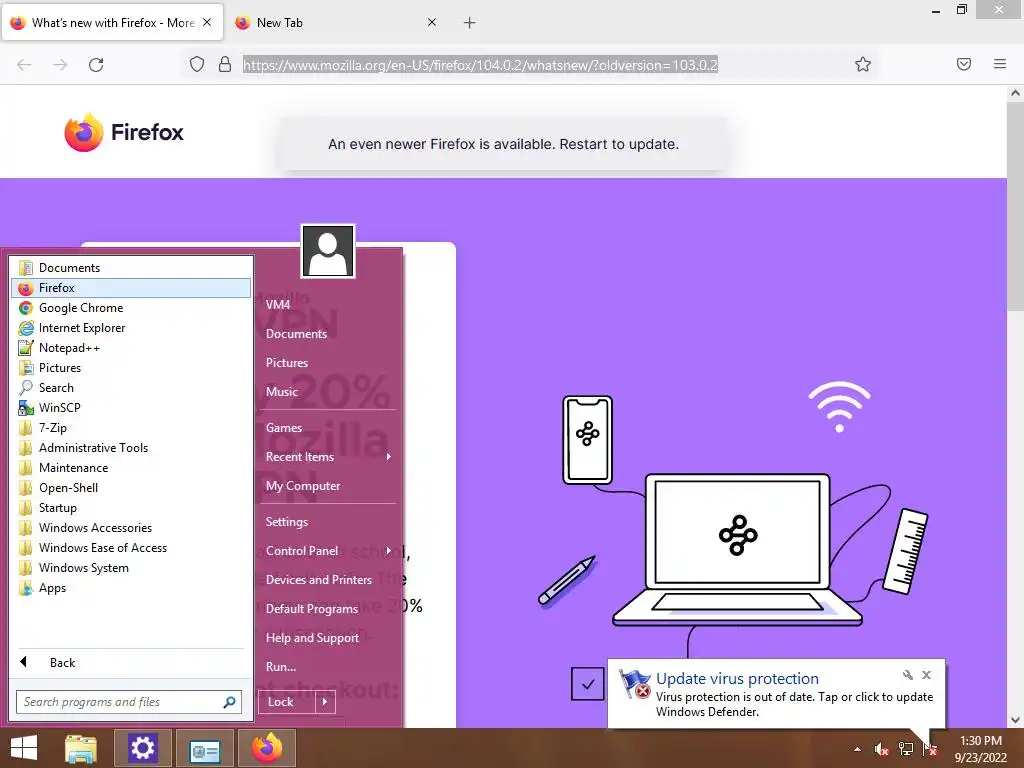The width and height of the screenshot is (1024, 768).
Task: Go back one page in Firefox
Action: [x=24, y=65]
